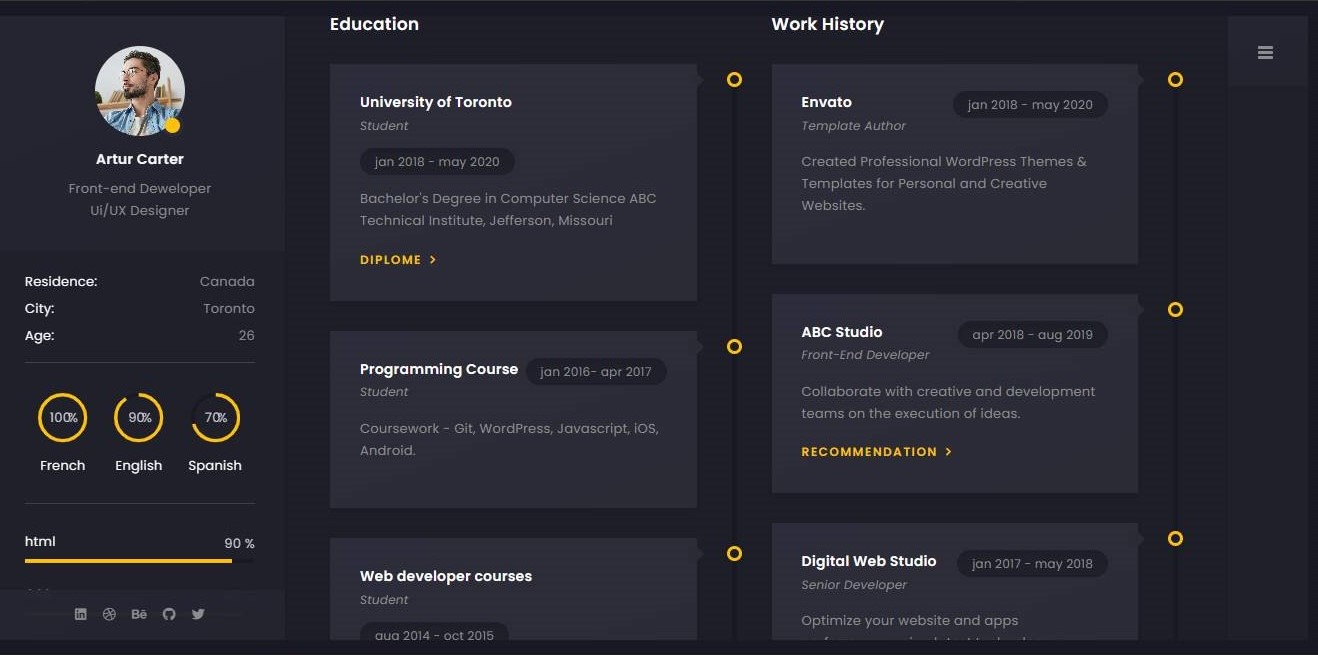Open the LinkedIn profile icon
This screenshot has height=655, width=1318.
click(81, 614)
